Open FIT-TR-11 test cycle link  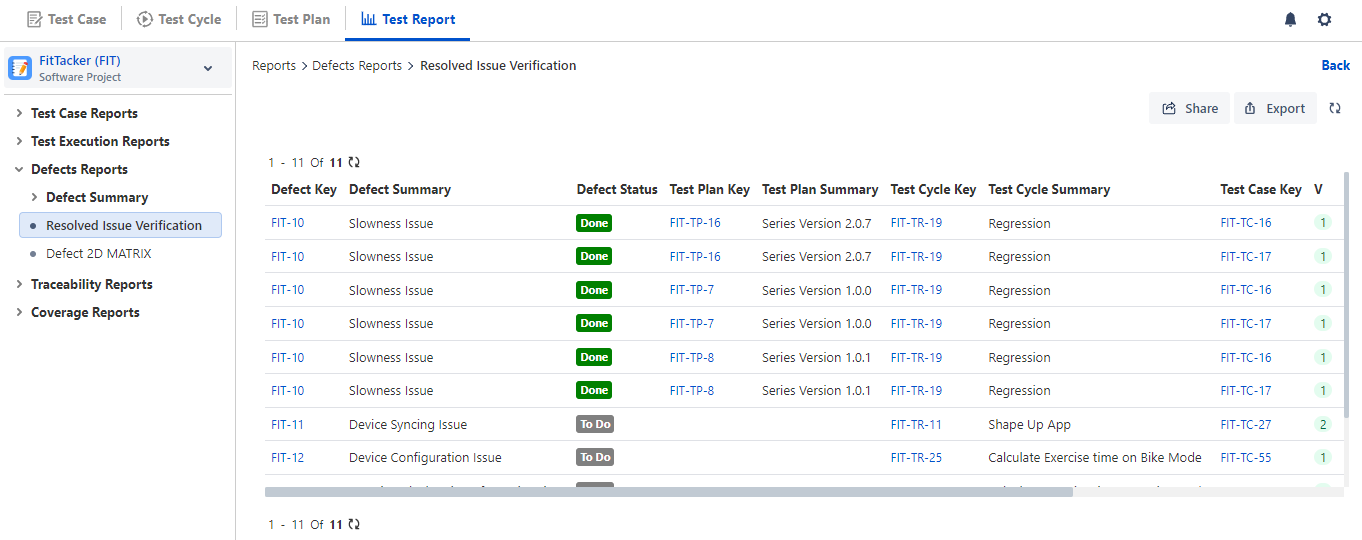pyautogui.click(x=916, y=424)
